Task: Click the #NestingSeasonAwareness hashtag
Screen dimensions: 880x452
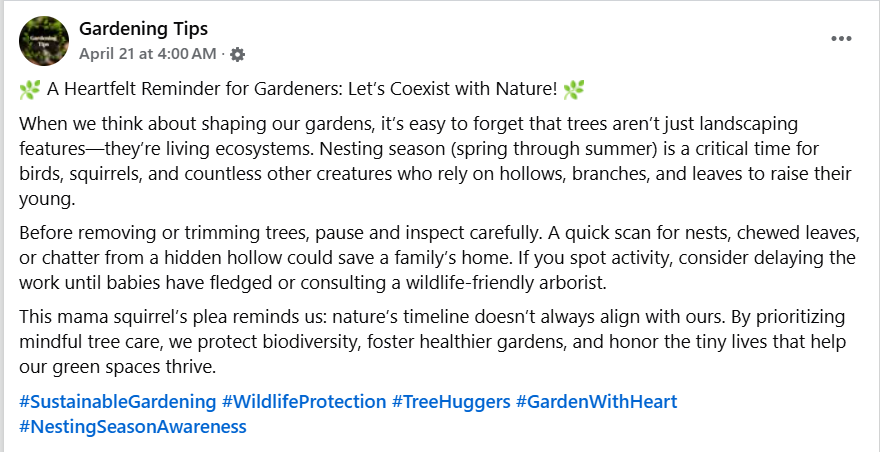Action: [x=132, y=427]
